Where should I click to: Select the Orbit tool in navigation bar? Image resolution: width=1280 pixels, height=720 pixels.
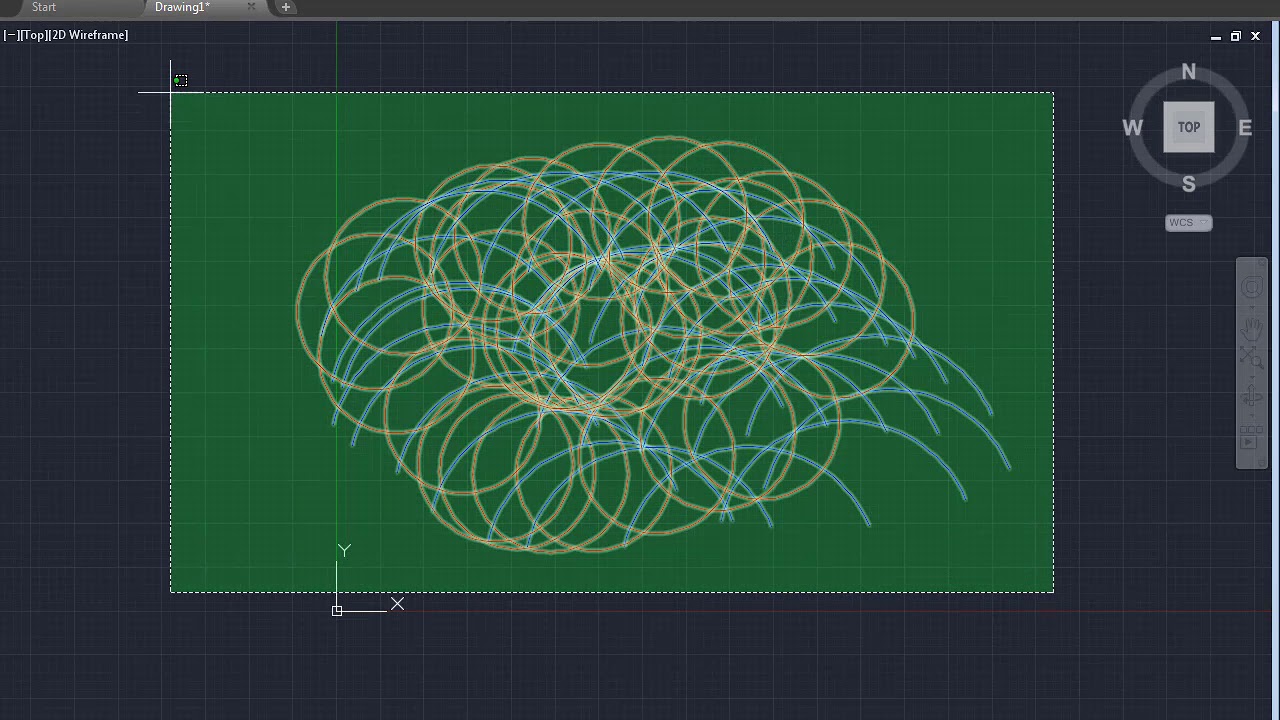tap(1252, 394)
